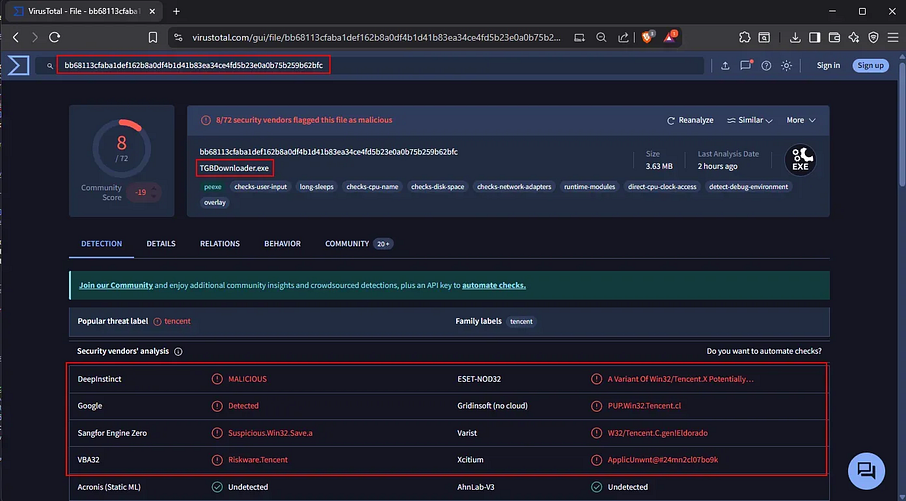Click the peexe tag
906x501 pixels.
coord(213,187)
